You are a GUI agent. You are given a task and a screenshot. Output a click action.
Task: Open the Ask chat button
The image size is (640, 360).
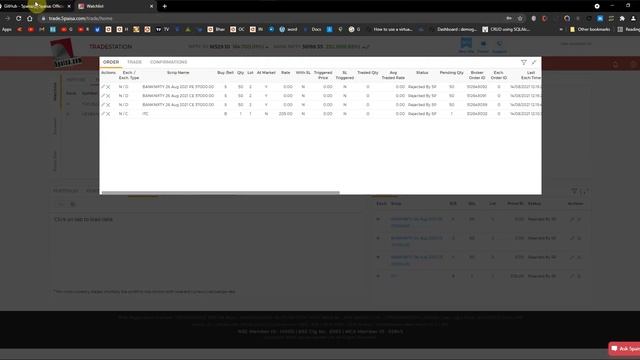click(624, 349)
